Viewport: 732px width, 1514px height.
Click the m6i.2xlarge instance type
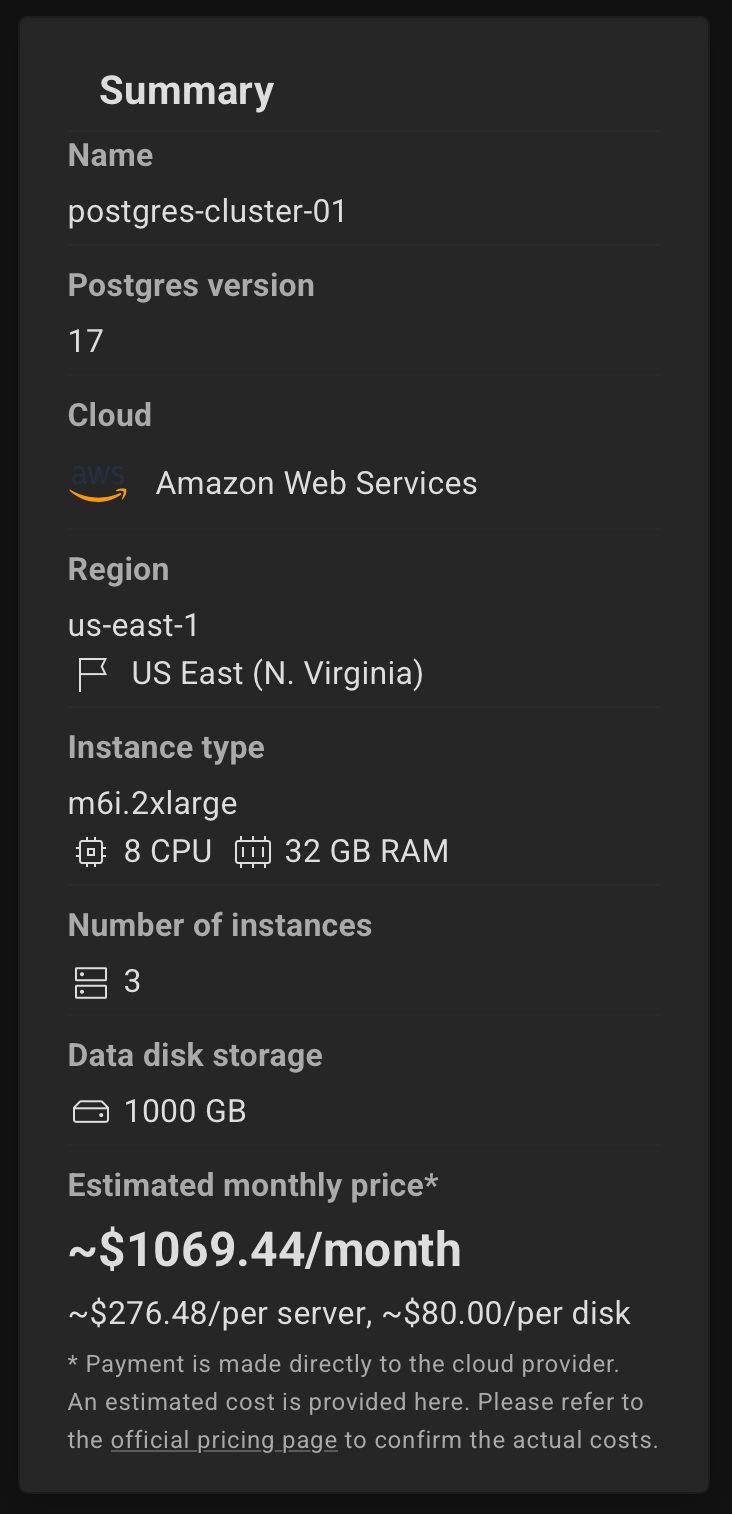pyautogui.click(x=153, y=803)
